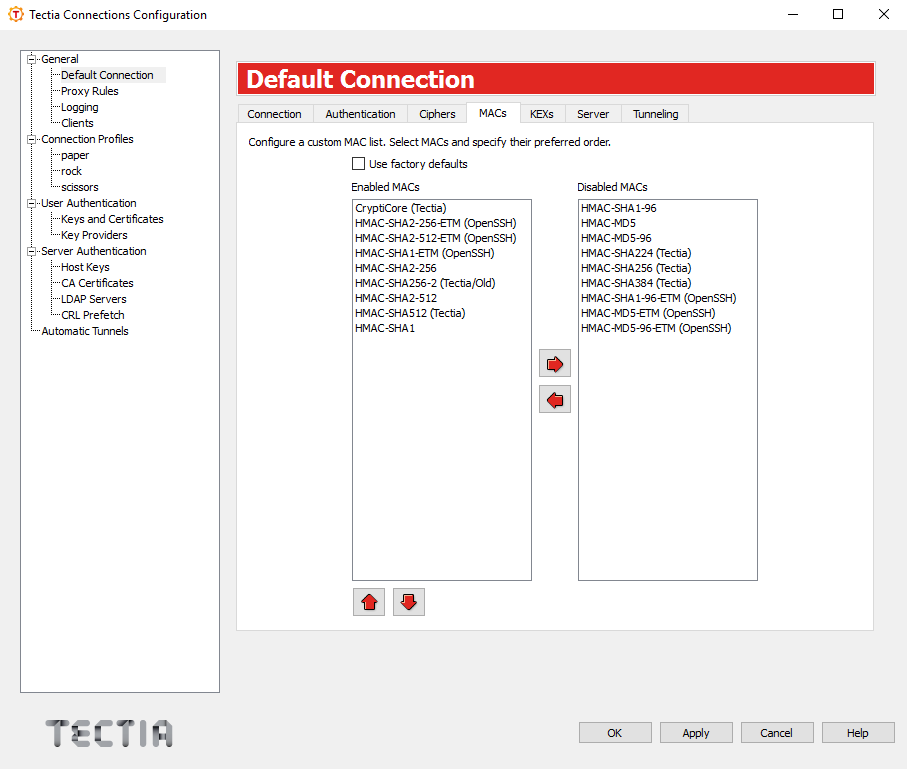Screen dimensions: 907x769
Task: Click the Cancel button
Action: click(777, 732)
